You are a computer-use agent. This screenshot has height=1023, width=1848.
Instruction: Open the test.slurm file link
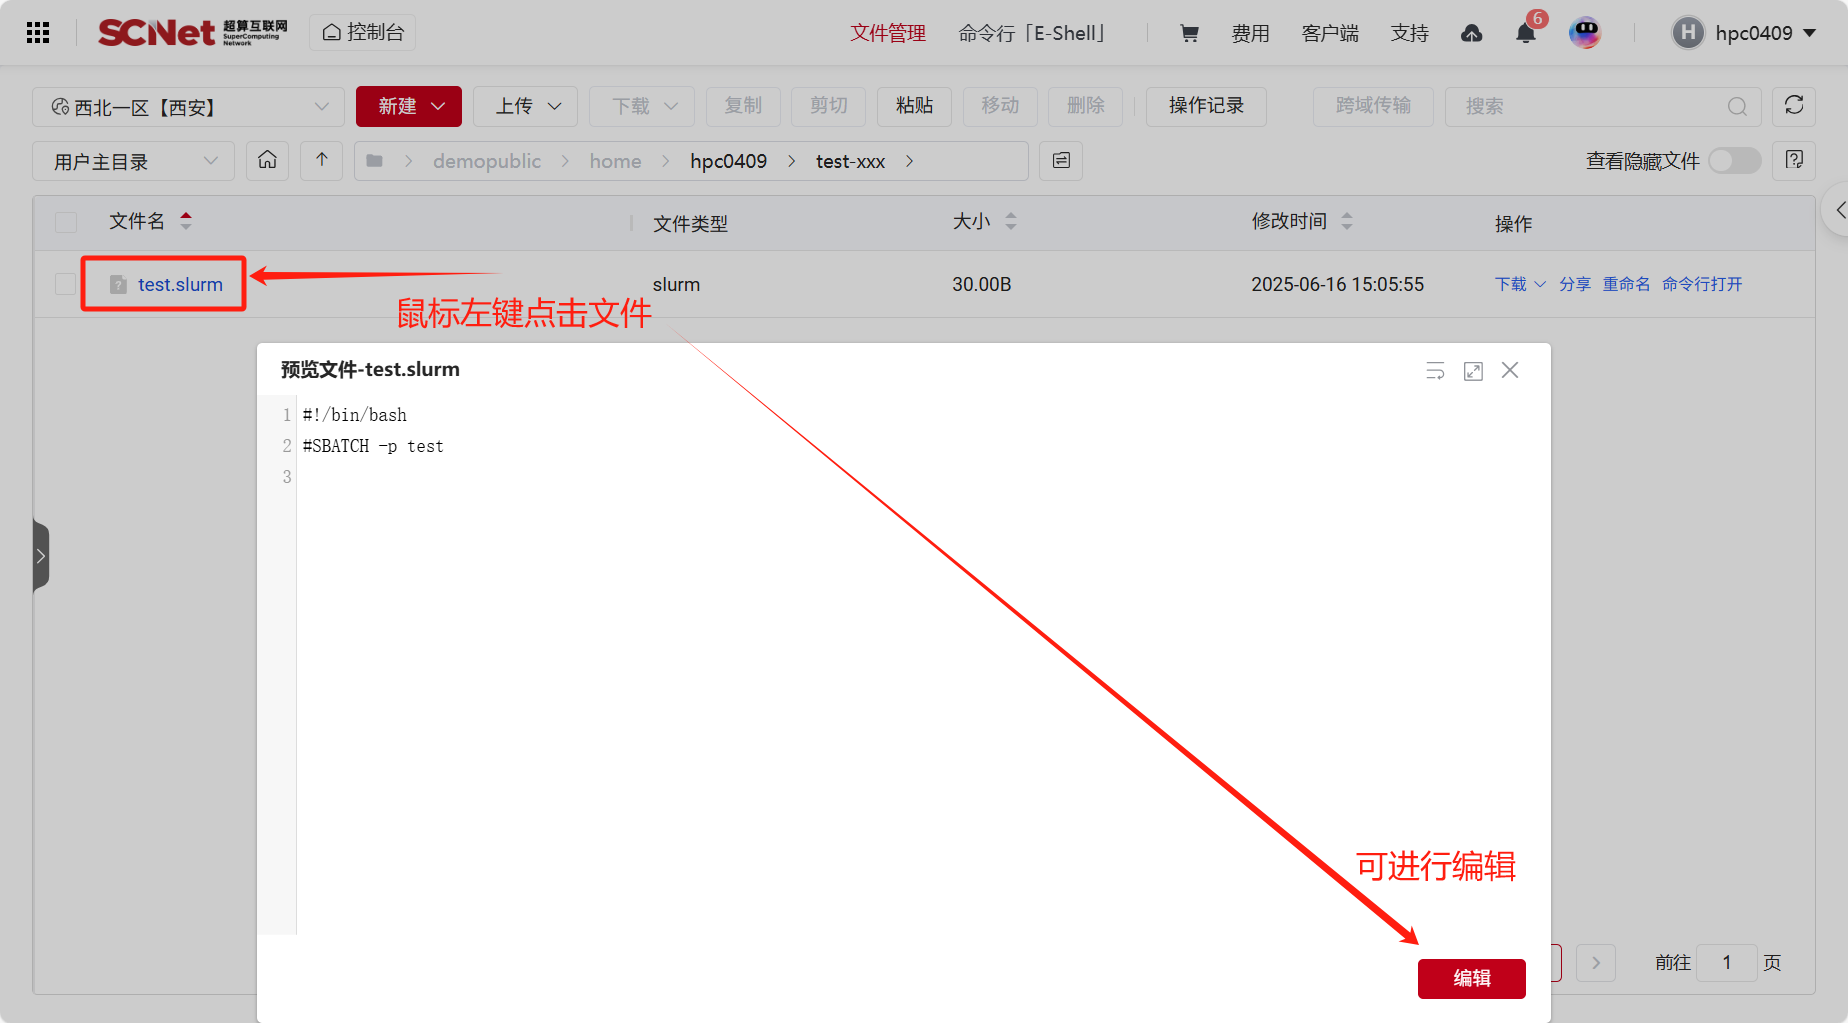tap(180, 284)
